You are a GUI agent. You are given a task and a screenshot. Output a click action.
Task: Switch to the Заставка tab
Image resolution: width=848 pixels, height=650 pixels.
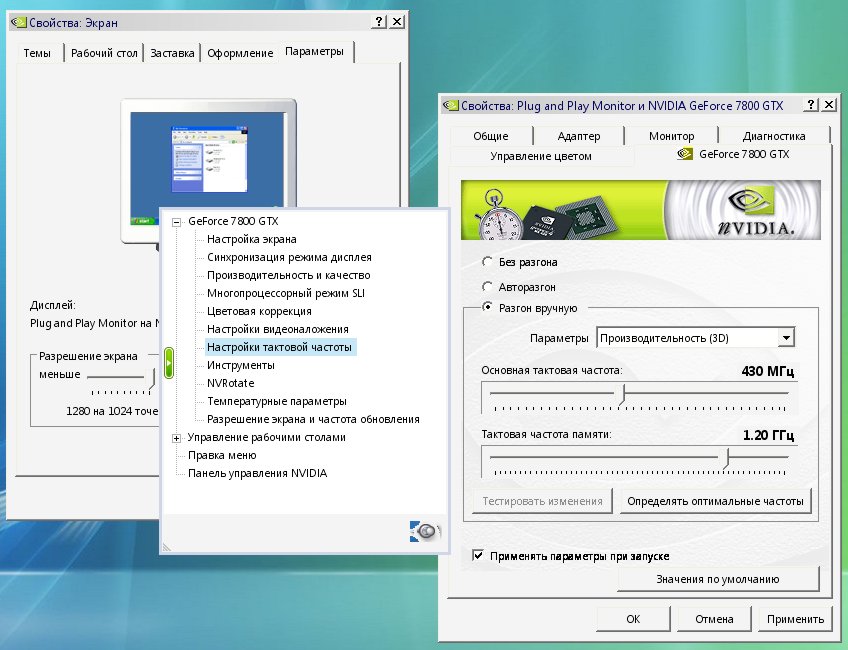172,53
